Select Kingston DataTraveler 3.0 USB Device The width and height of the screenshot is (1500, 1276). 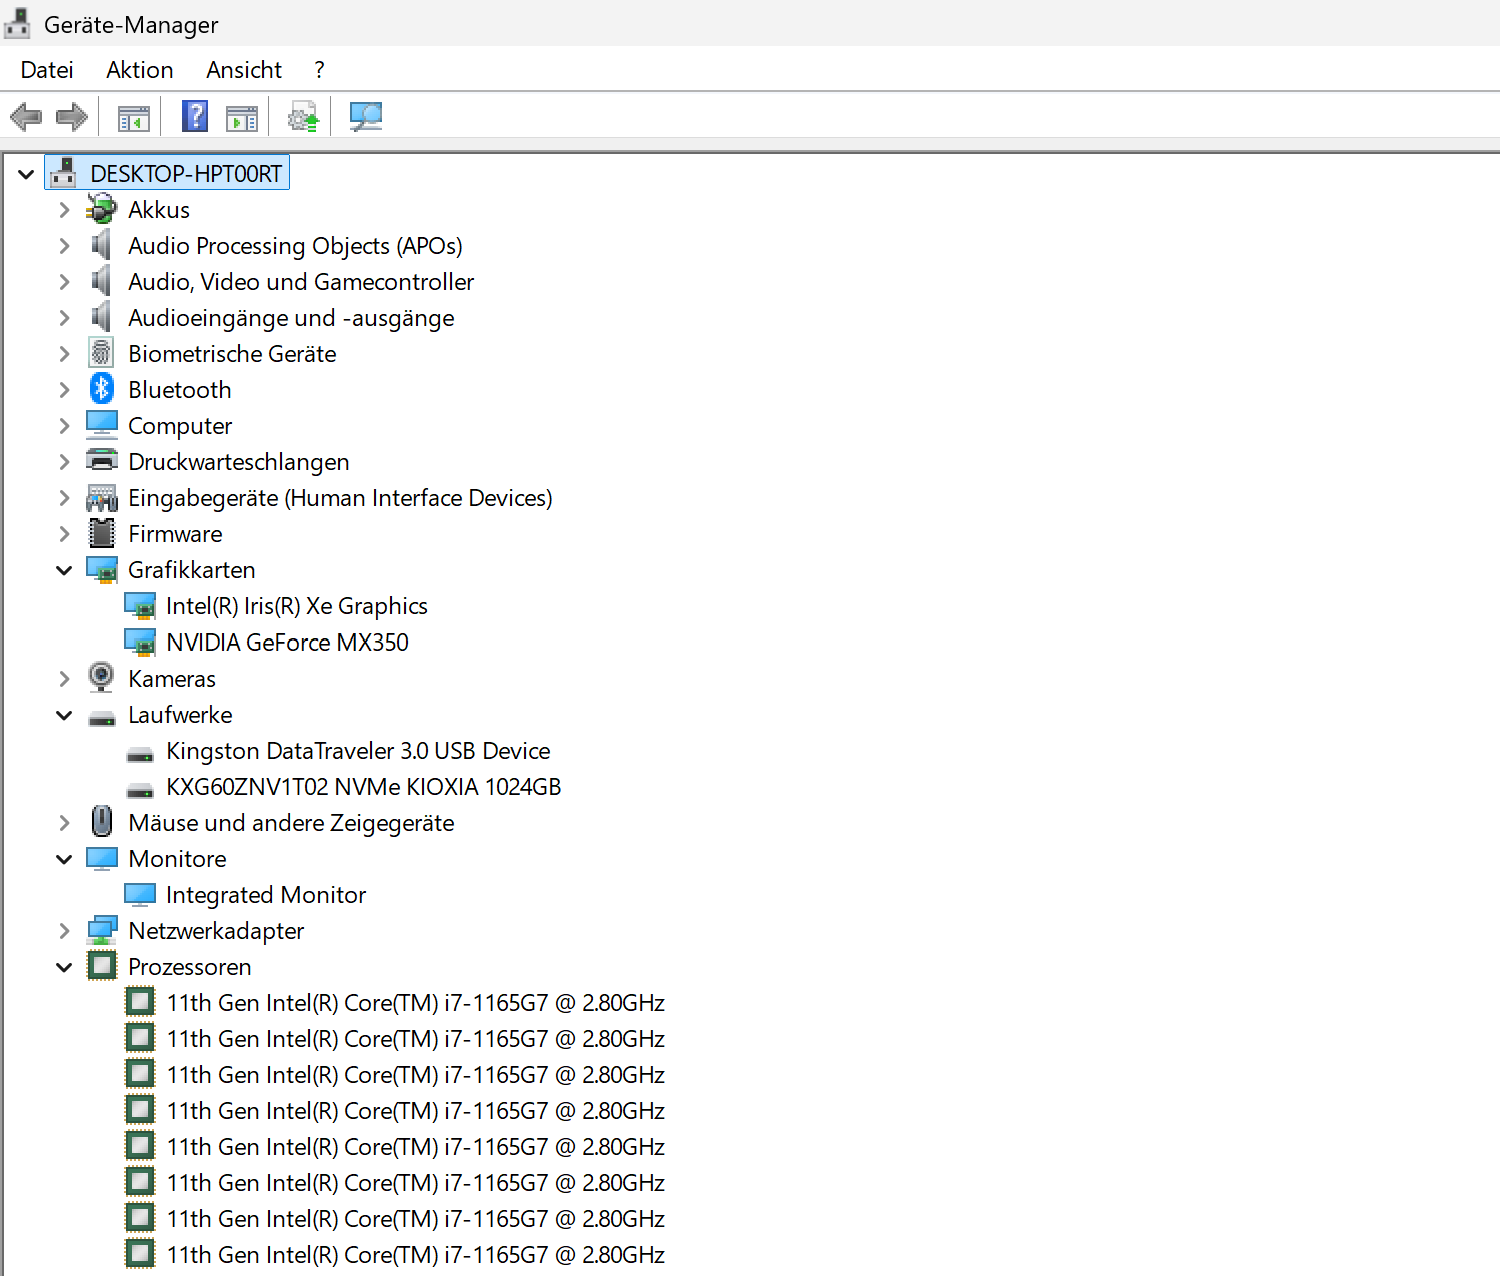click(x=358, y=751)
